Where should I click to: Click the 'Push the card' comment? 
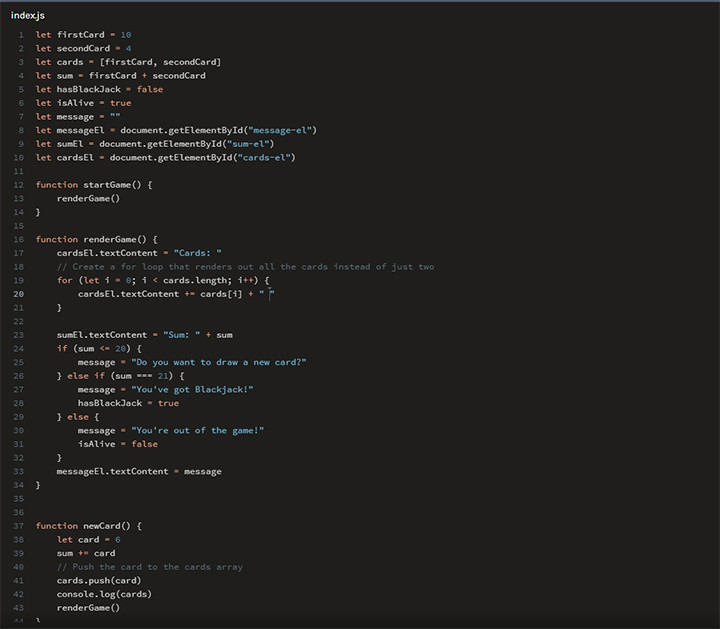tap(150, 567)
